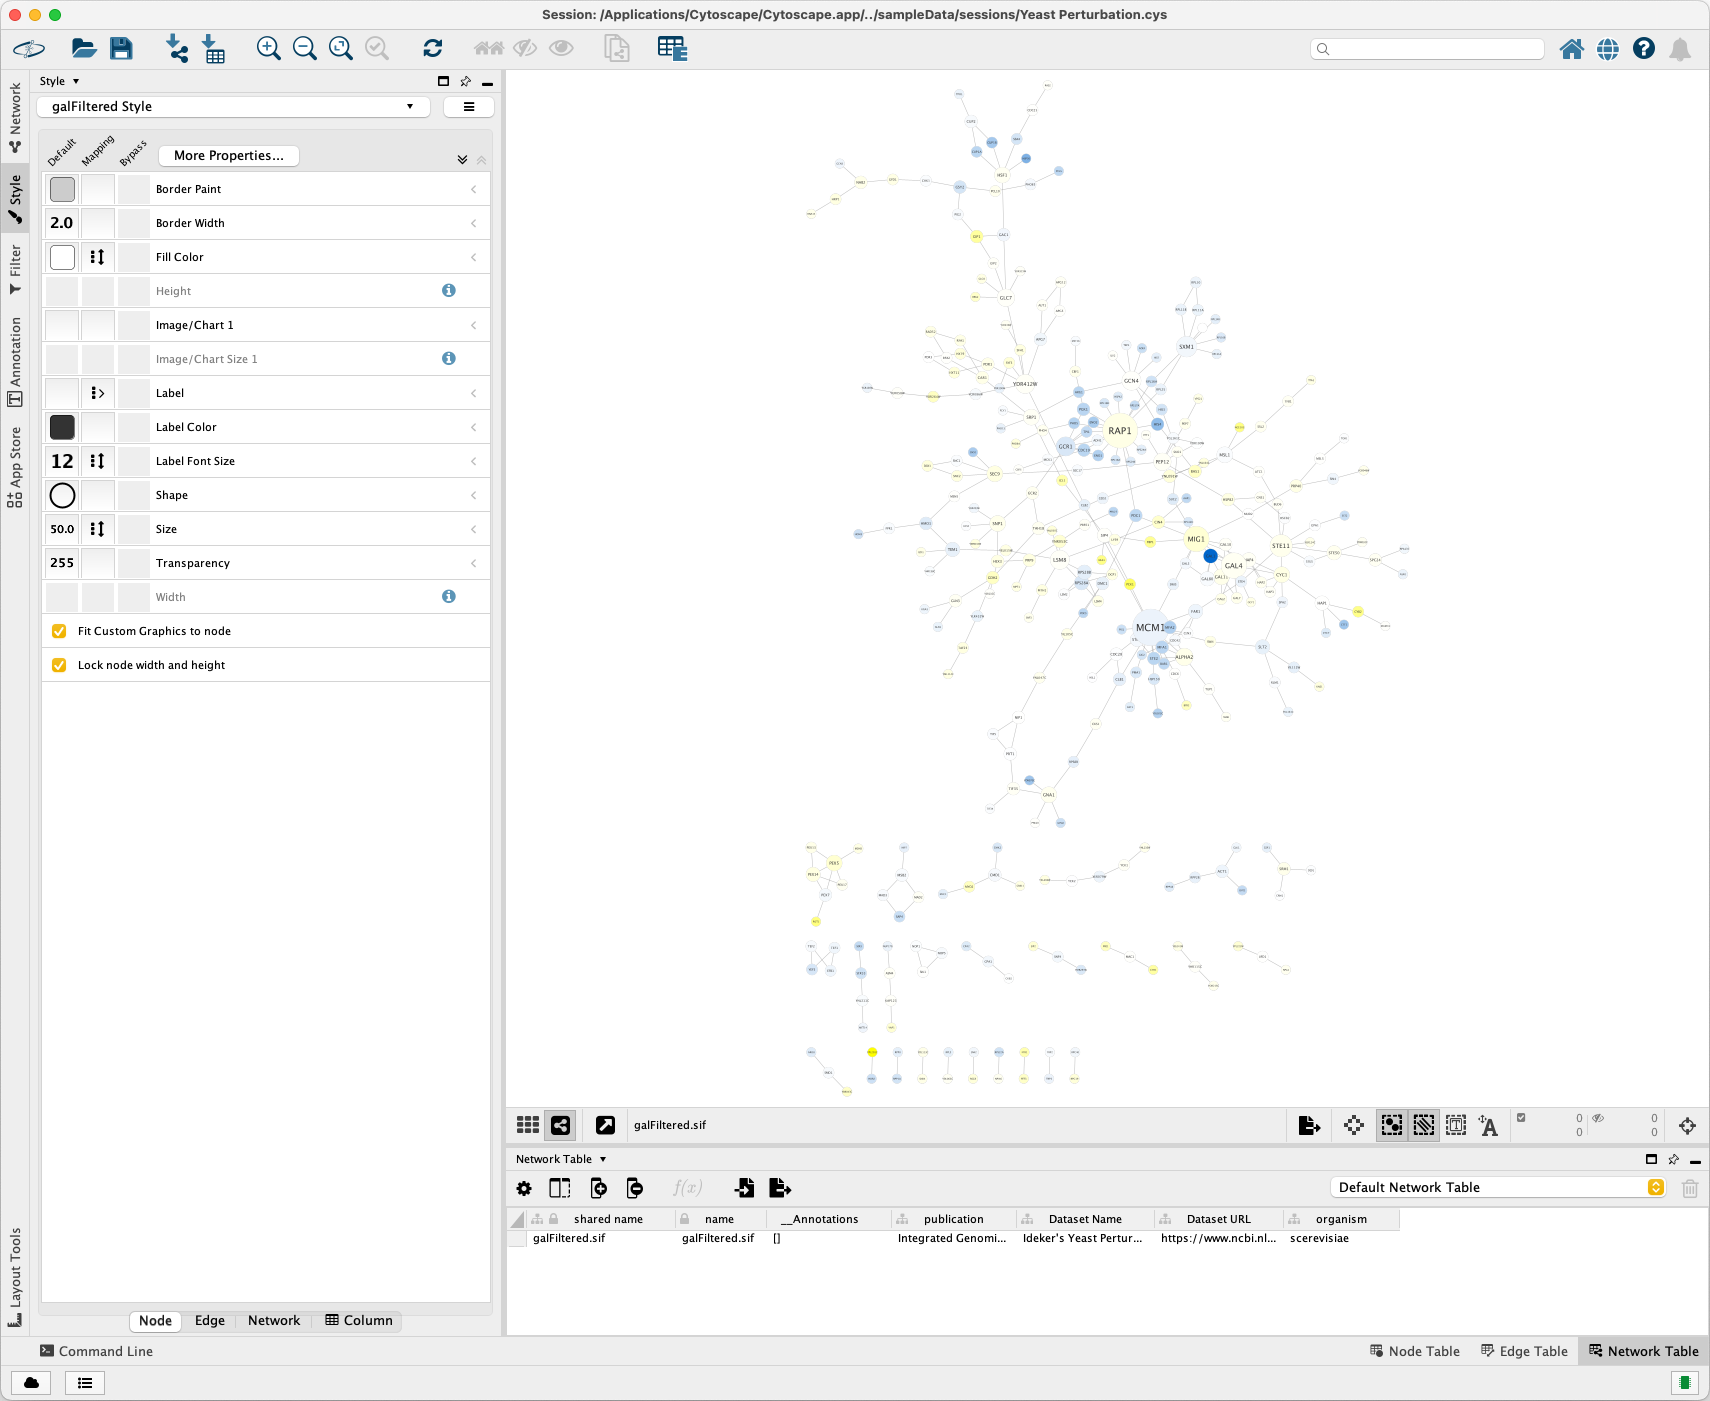Click the Export Network to File icon
The width and height of the screenshot is (1710, 1401).
tap(1309, 1125)
